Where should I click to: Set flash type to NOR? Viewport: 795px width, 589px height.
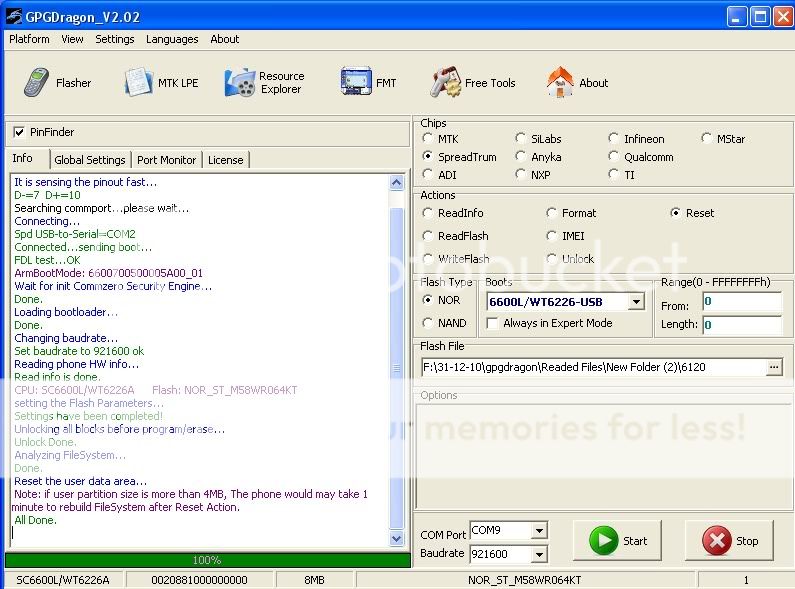(427, 300)
